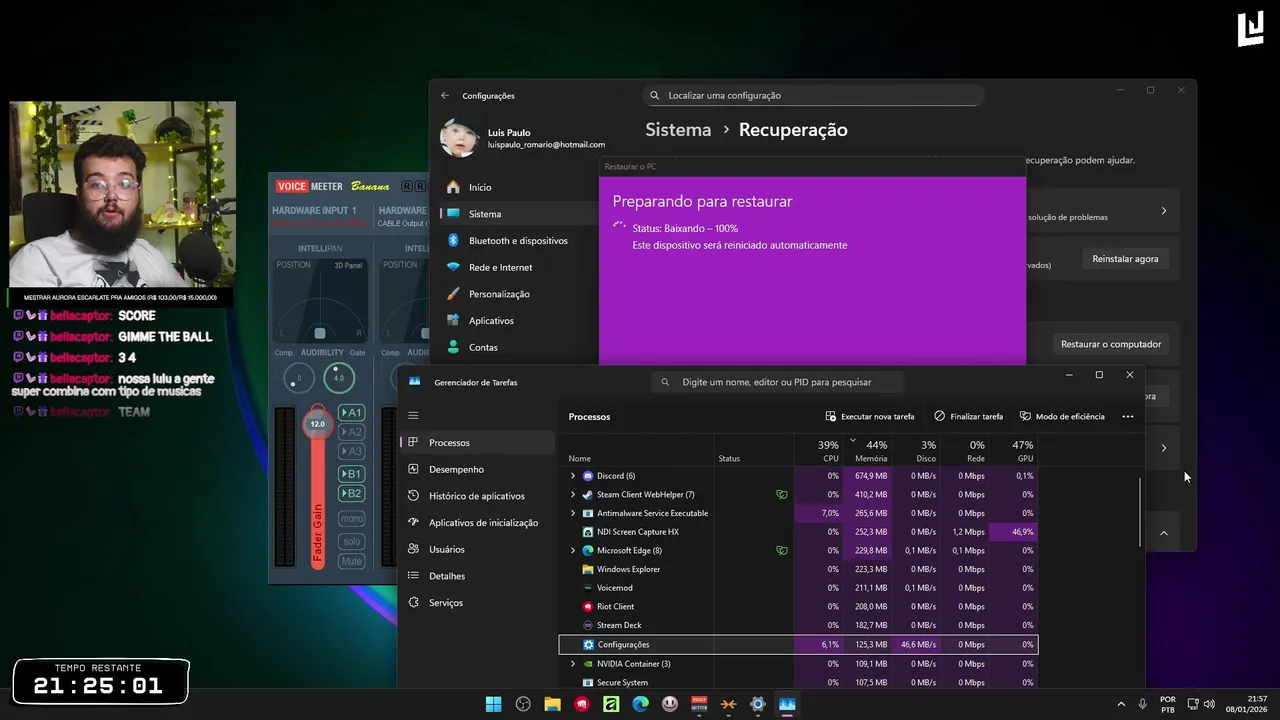Click the Voicemeeter icon on the taskbar
This screenshot has width=1280, height=720.
[x=699, y=704]
